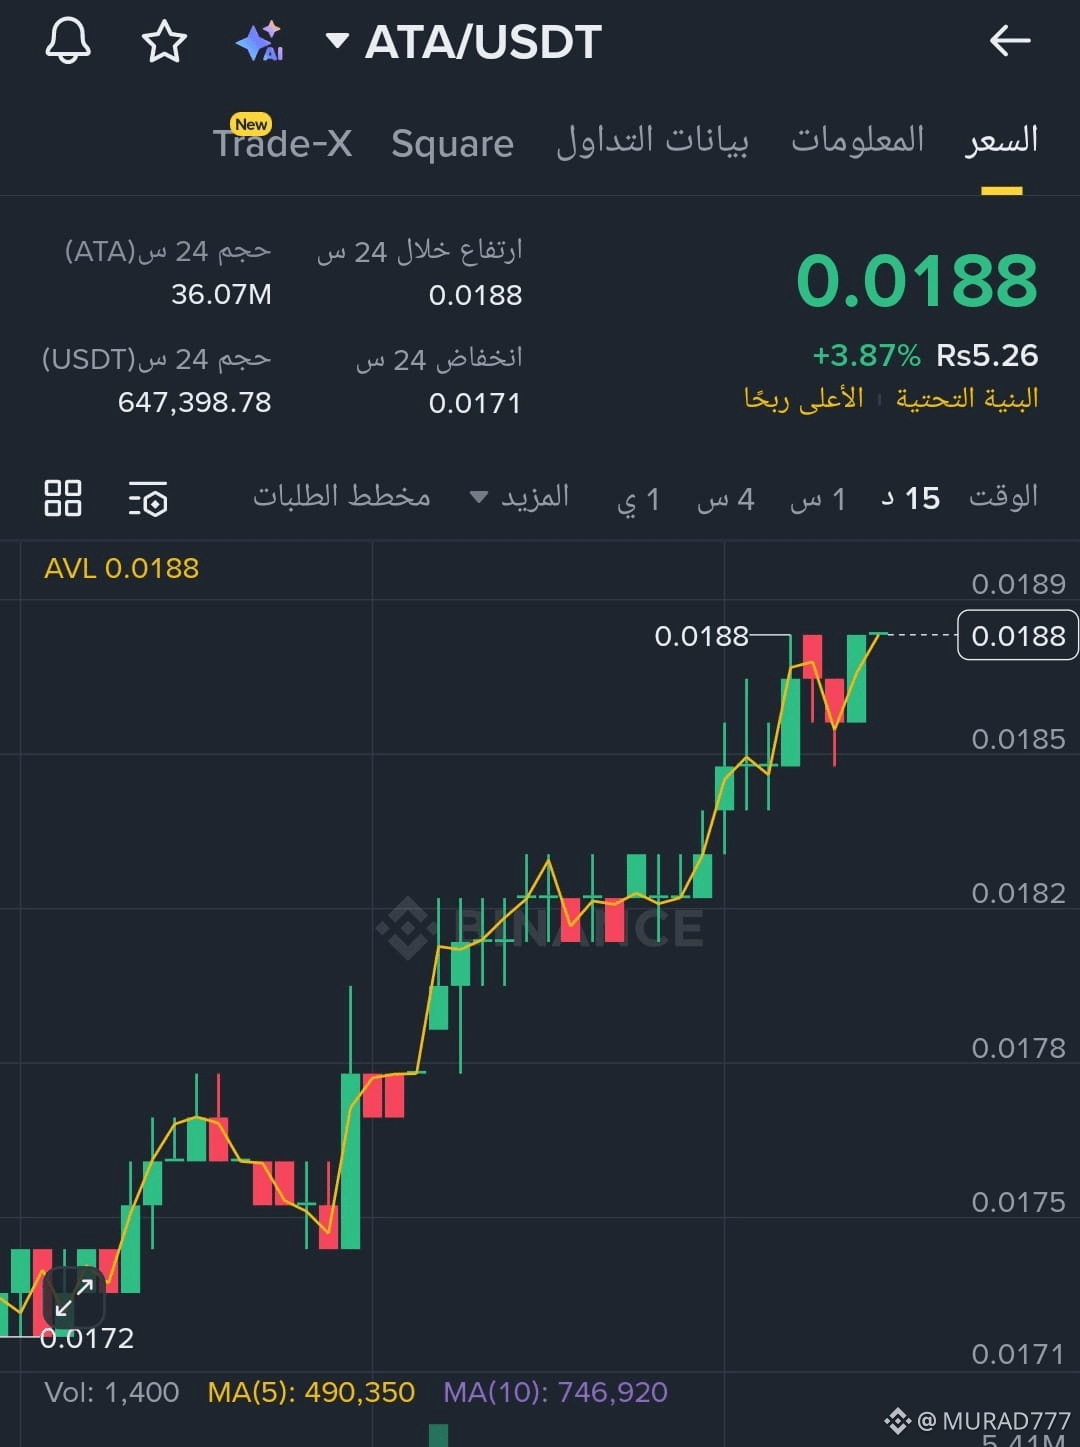This screenshot has width=1080, height=1447.
Task: Tap the 0.0172 low price marker
Action: click(x=87, y=1338)
